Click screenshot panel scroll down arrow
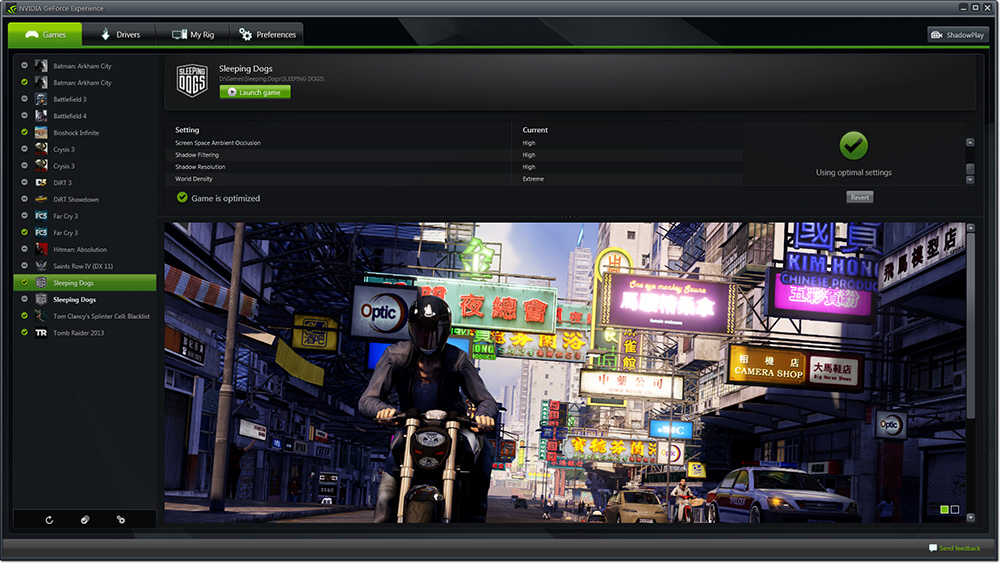Viewport: 1000px width, 563px height. [x=971, y=518]
